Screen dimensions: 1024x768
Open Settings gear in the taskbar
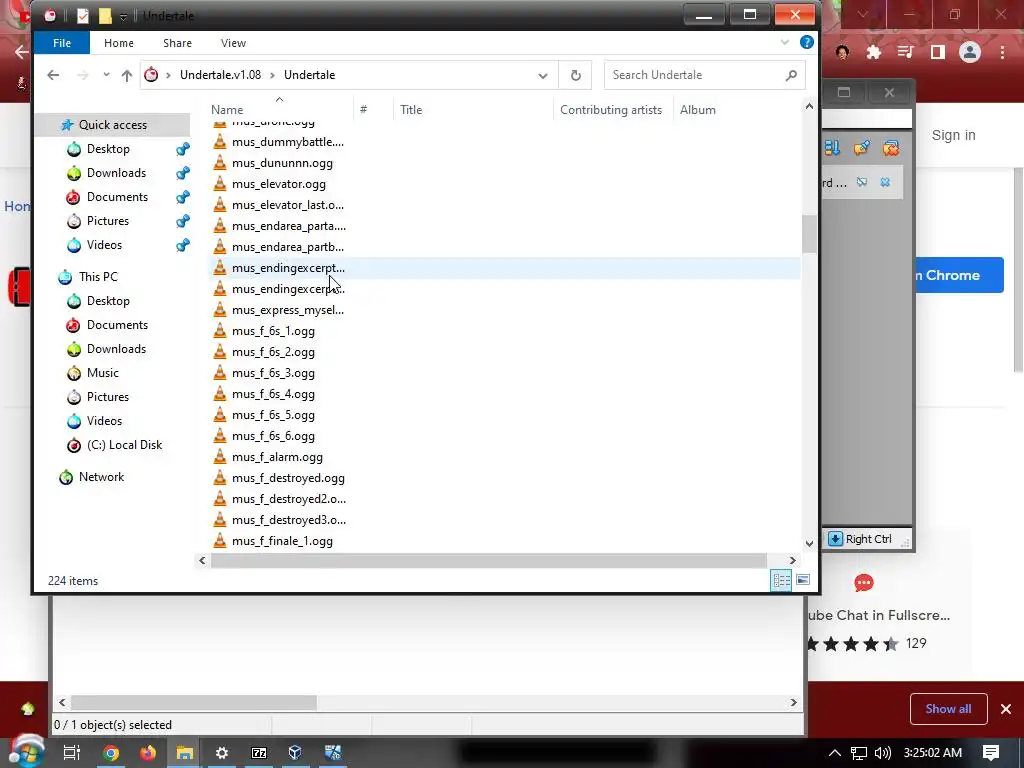pos(222,753)
